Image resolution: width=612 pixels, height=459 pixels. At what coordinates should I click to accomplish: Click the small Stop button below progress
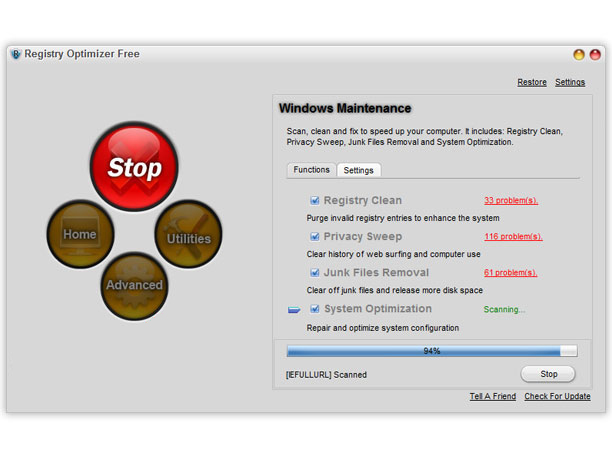coord(548,374)
